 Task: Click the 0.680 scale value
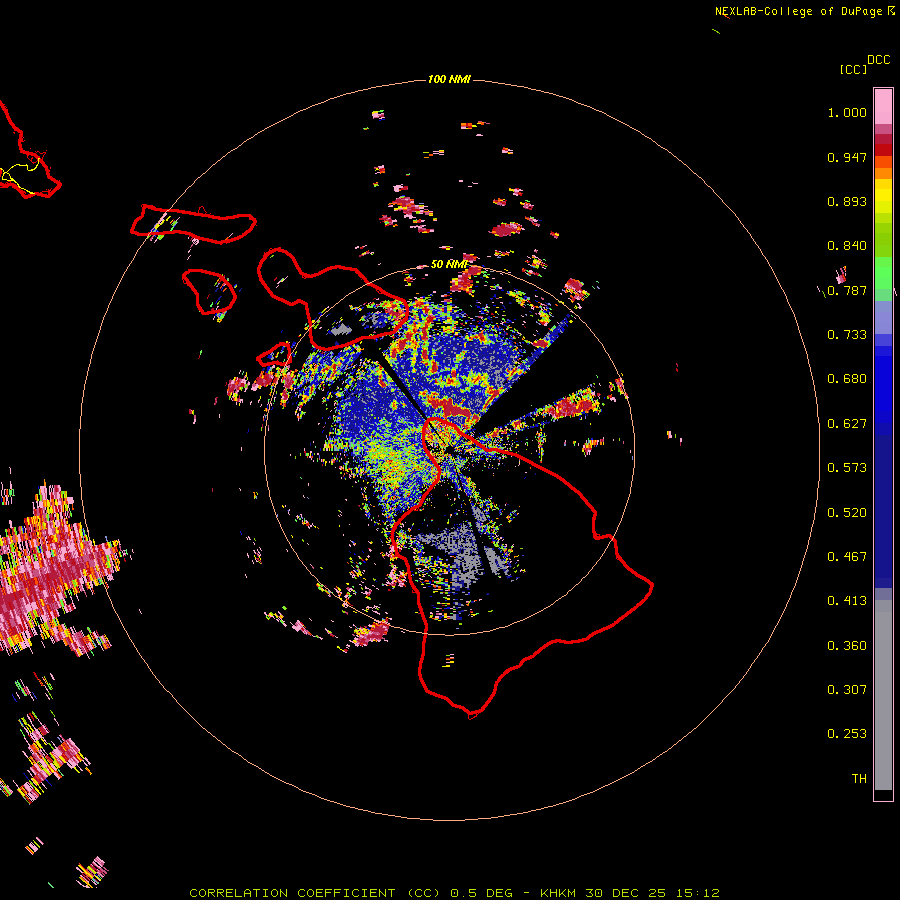847,379
